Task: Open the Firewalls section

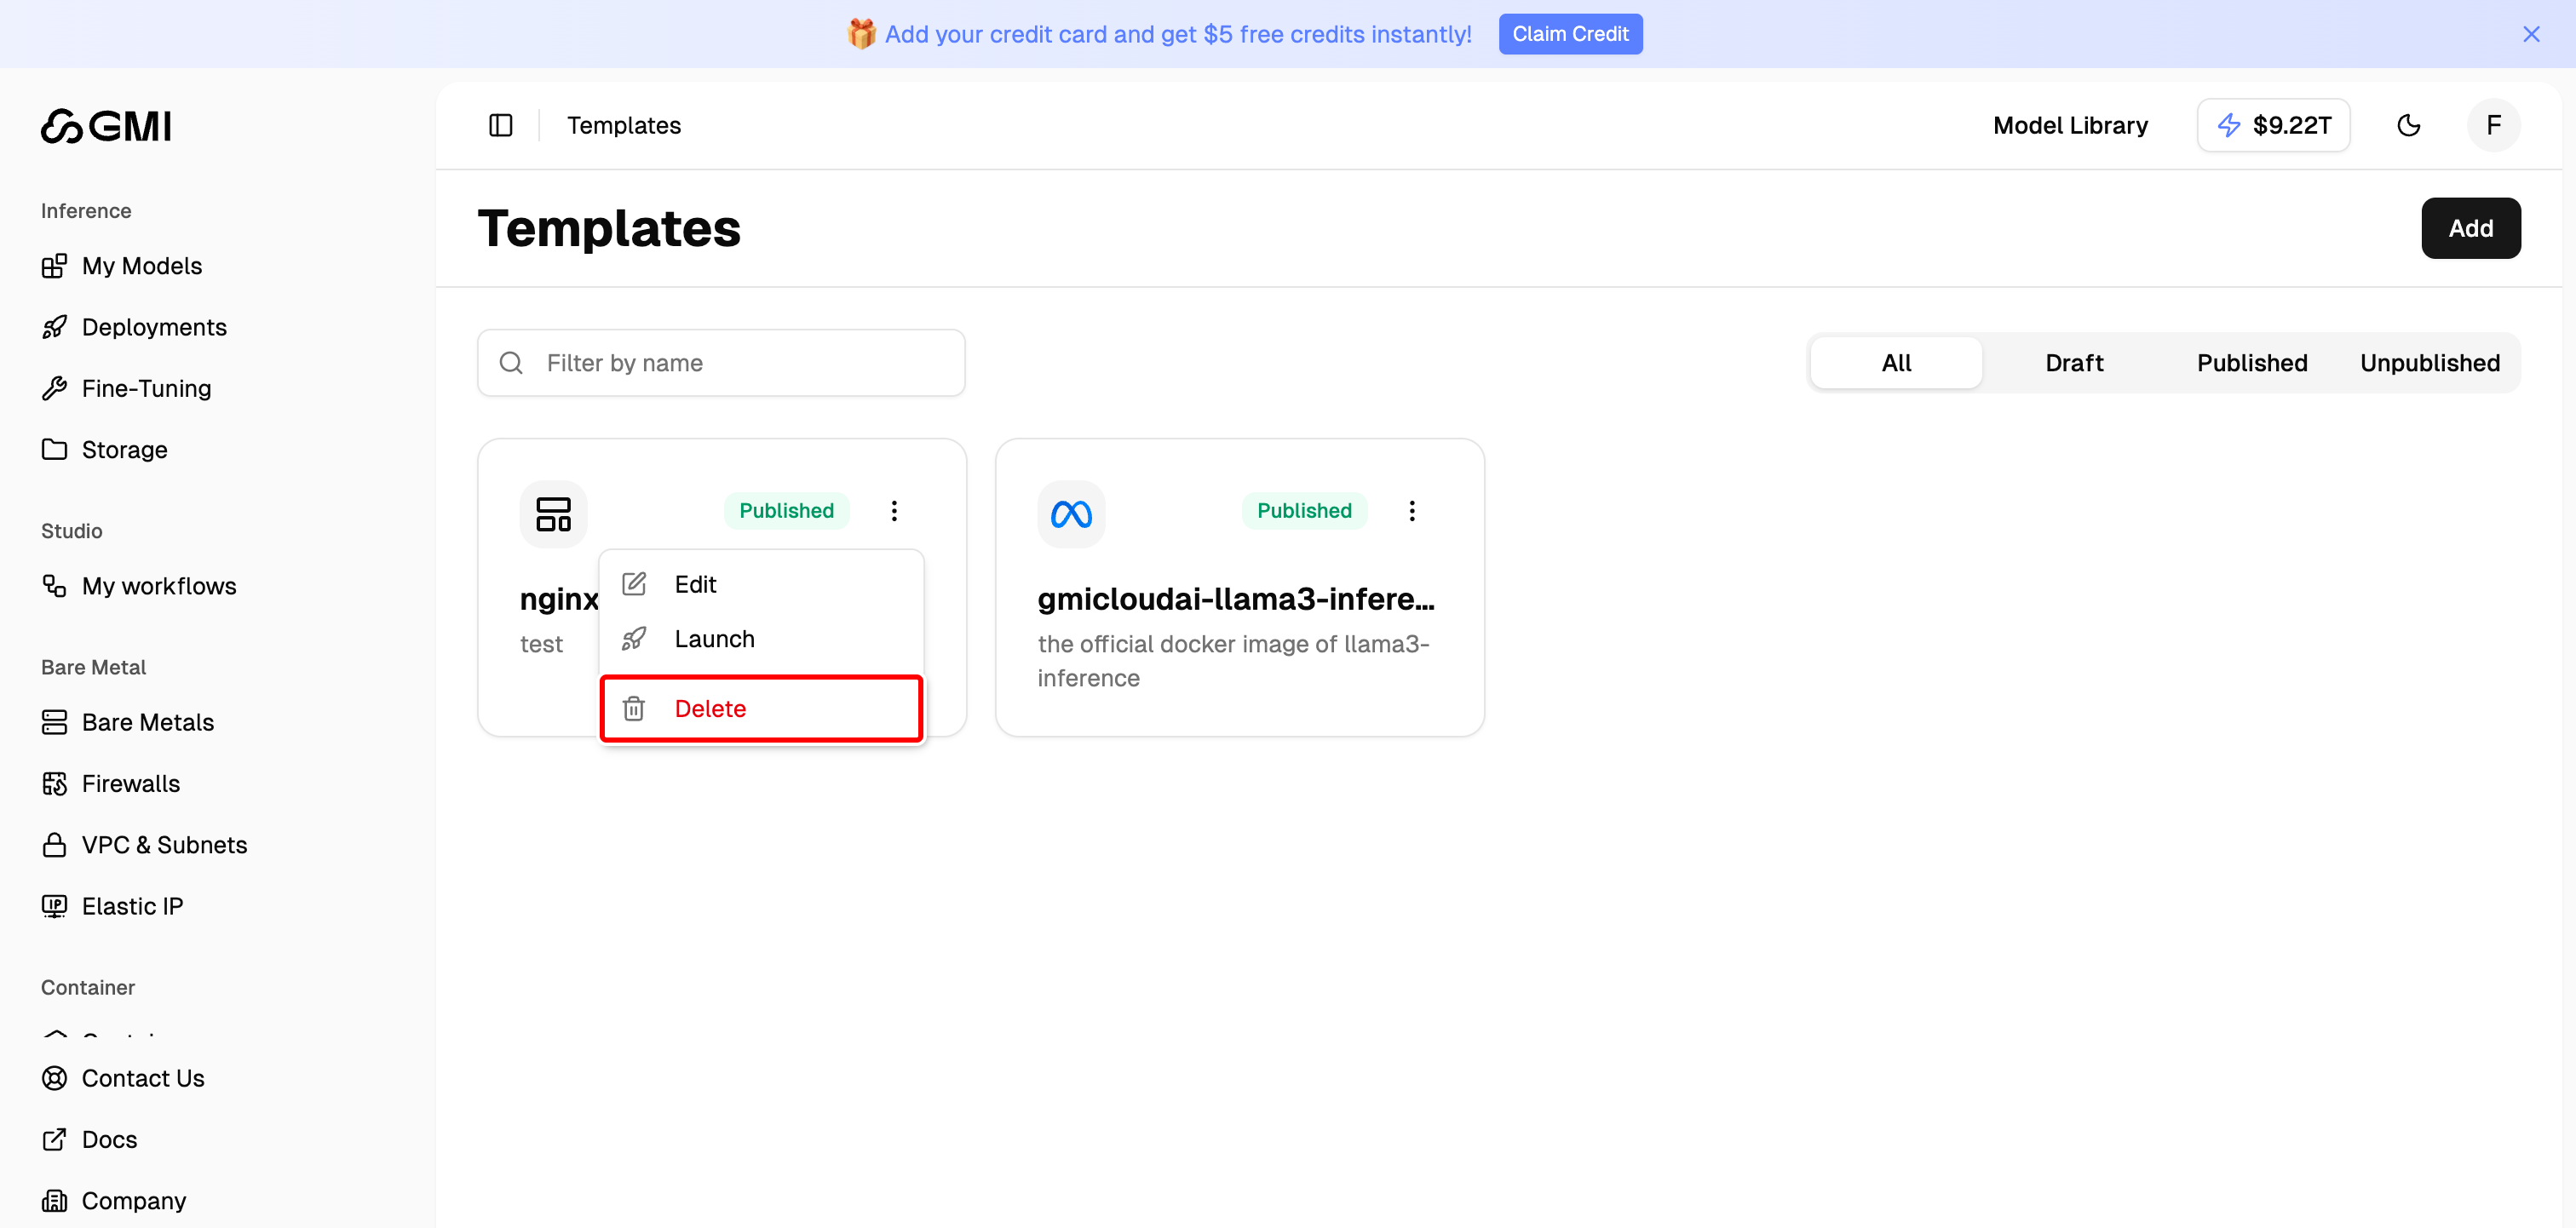Action: point(130,784)
